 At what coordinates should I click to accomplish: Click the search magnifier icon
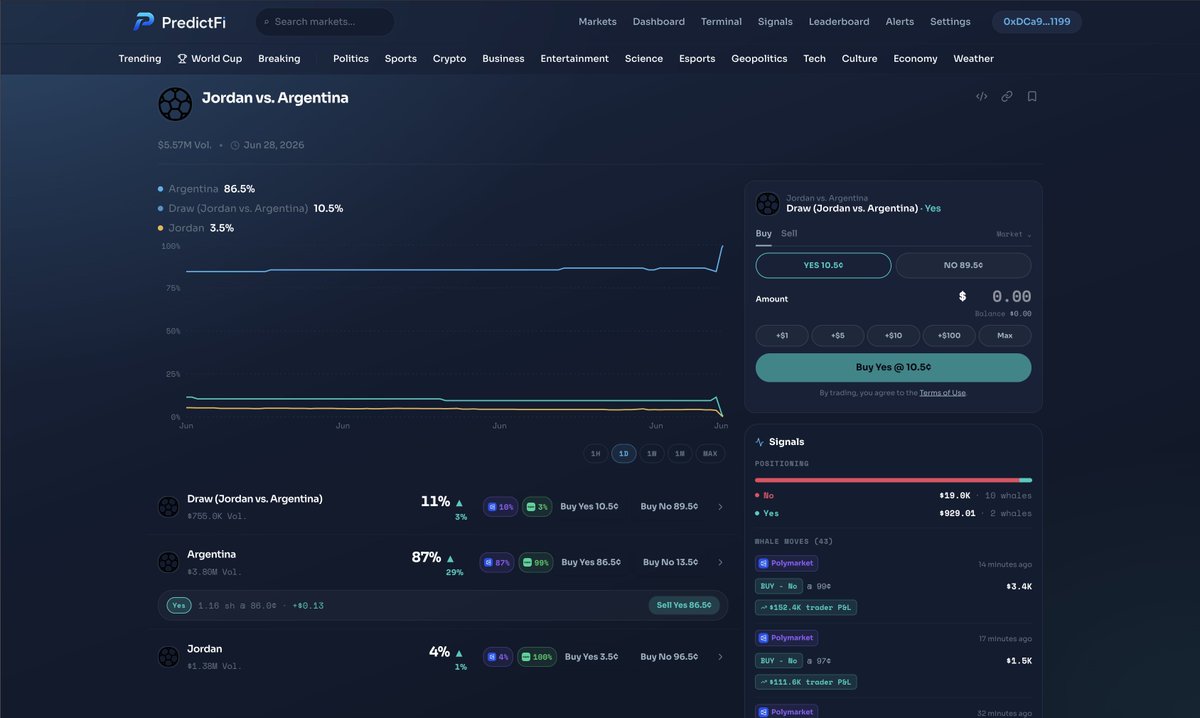[267, 22]
